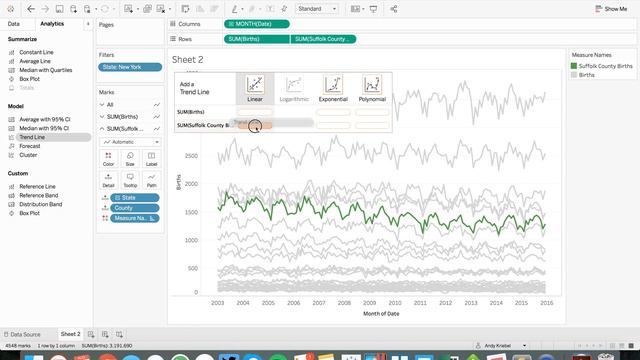Open the Size card in Marks
Viewport: 640px width, 360px height.
pos(130,158)
